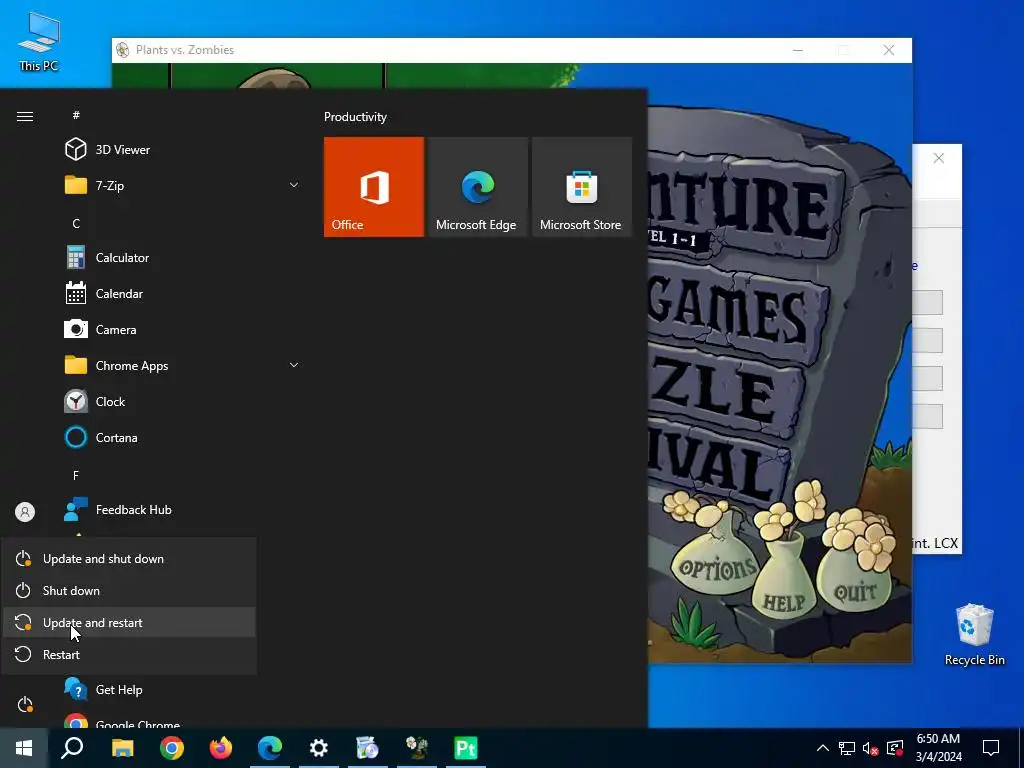The height and width of the screenshot is (768, 1024).
Task: Click the Productivity group title
Action: pyautogui.click(x=355, y=117)
